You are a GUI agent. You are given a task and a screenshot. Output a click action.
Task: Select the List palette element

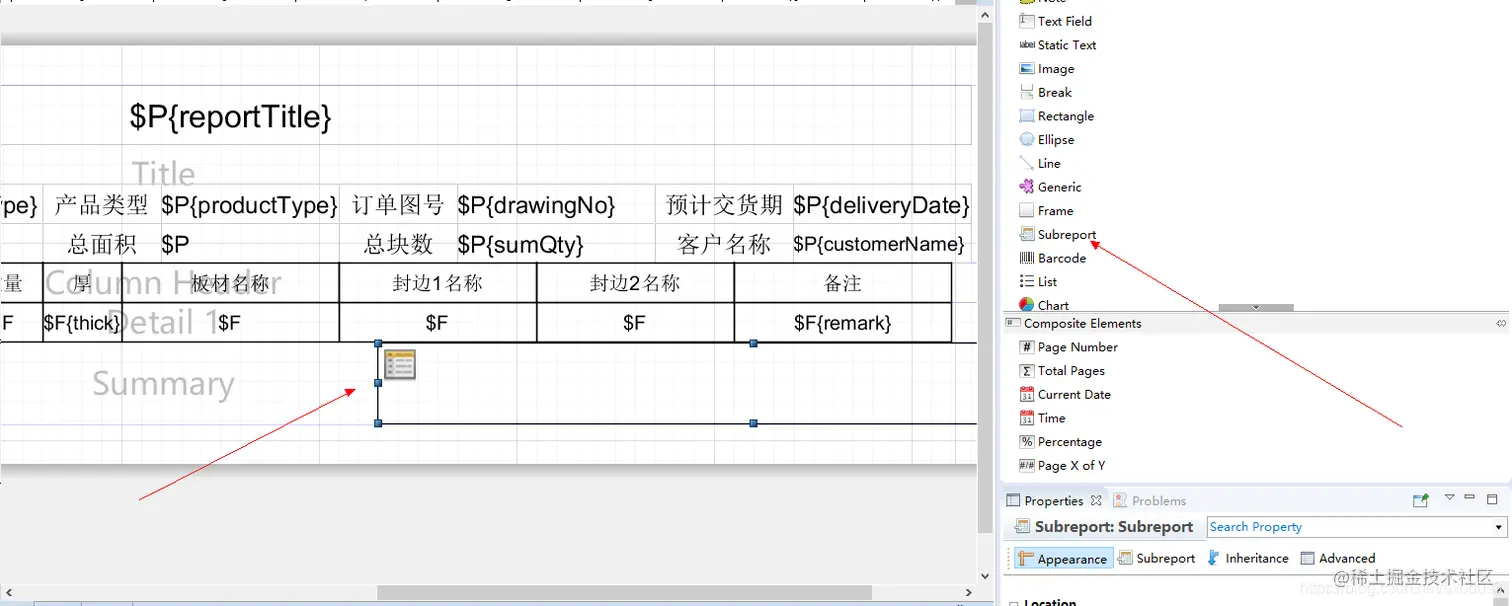pyautogui.click(x=1038, y=282)
